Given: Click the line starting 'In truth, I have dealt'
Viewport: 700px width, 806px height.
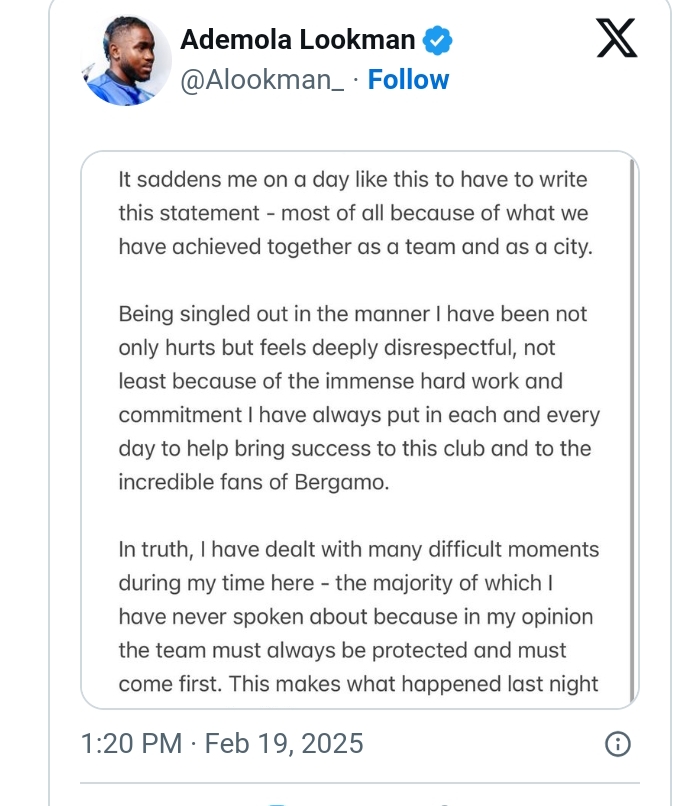Looking at the screenshot, I should tap(358, 549).
